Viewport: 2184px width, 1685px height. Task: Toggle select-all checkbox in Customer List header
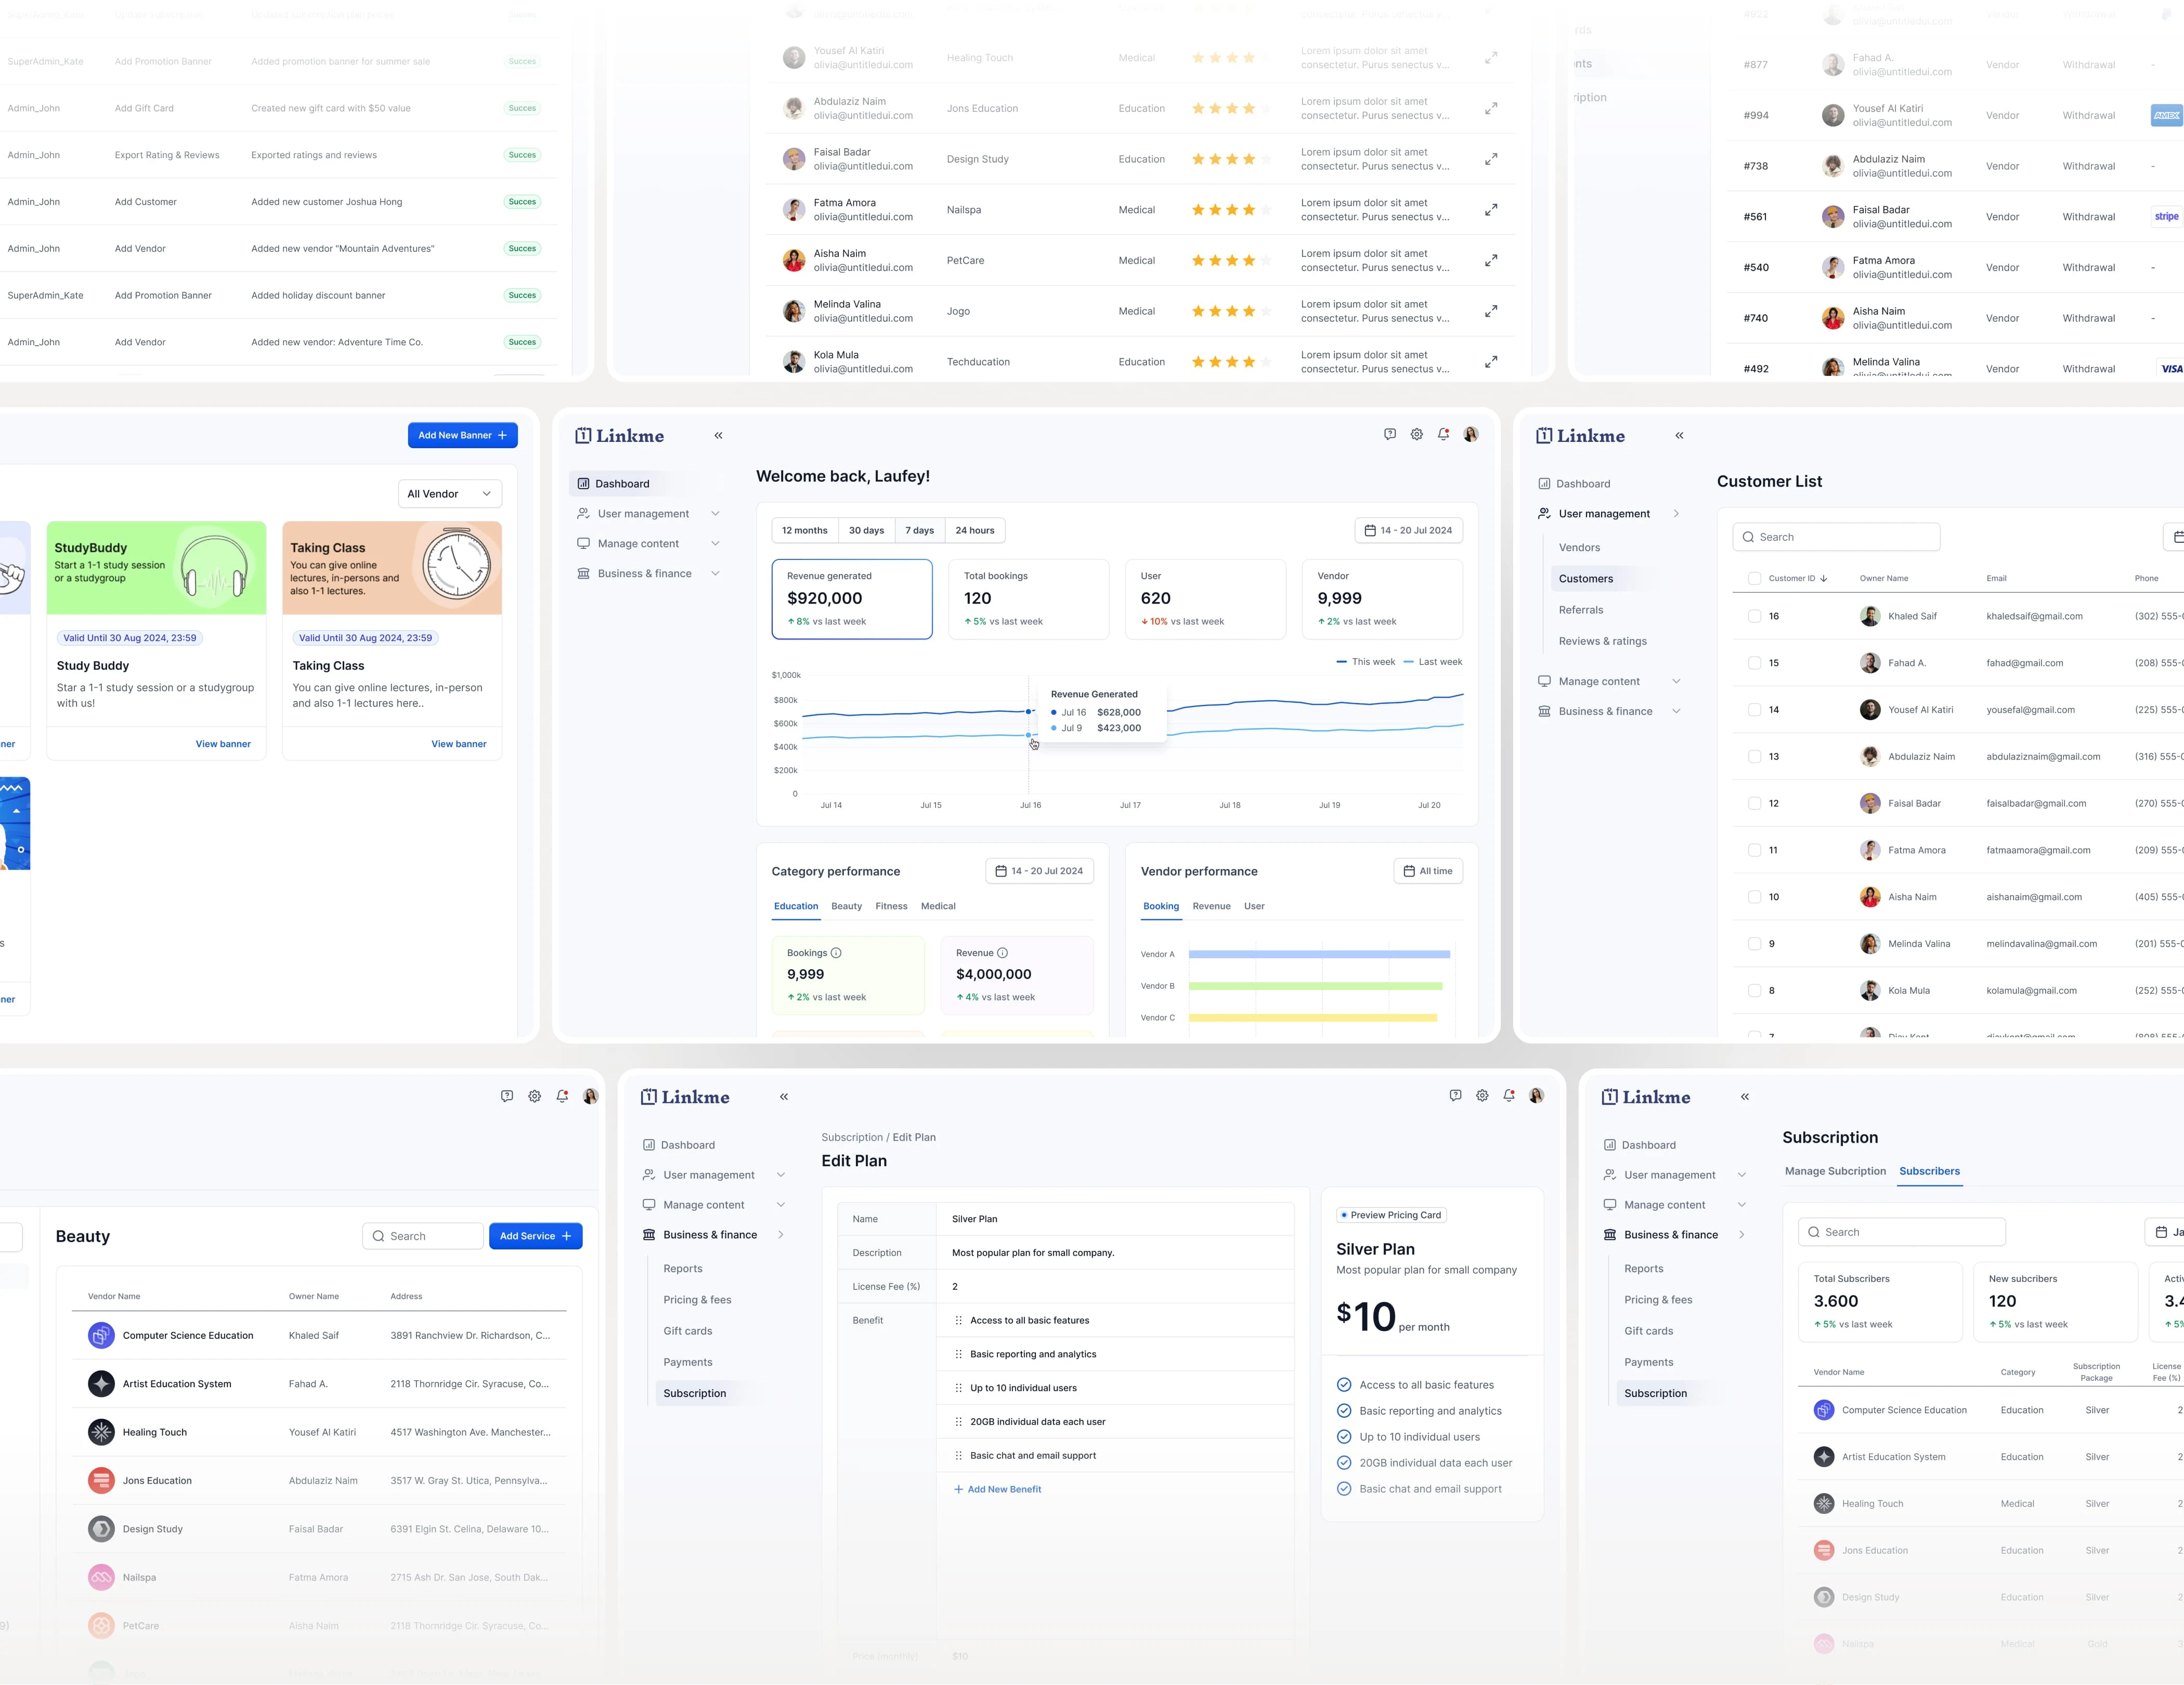pos(1754,578)
